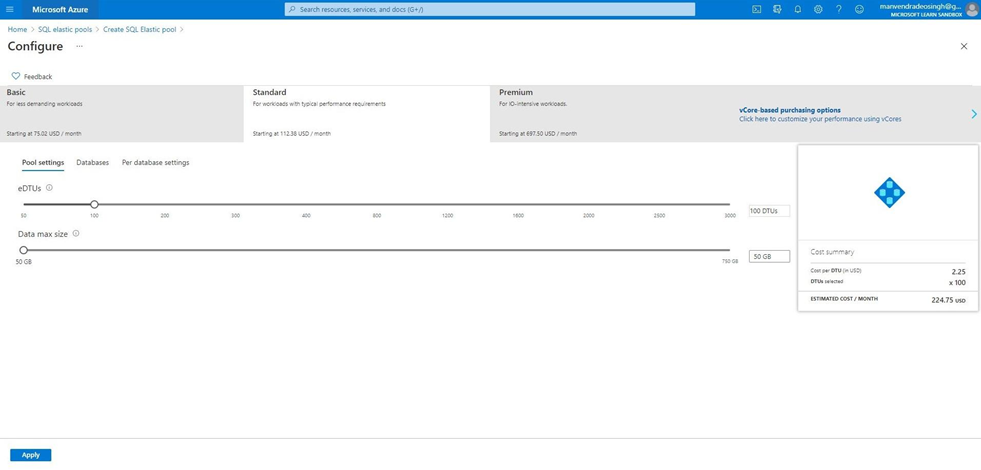Screen dimensions: 981x470
Task: Switch to Databases tab
Action: pos(93,162)
